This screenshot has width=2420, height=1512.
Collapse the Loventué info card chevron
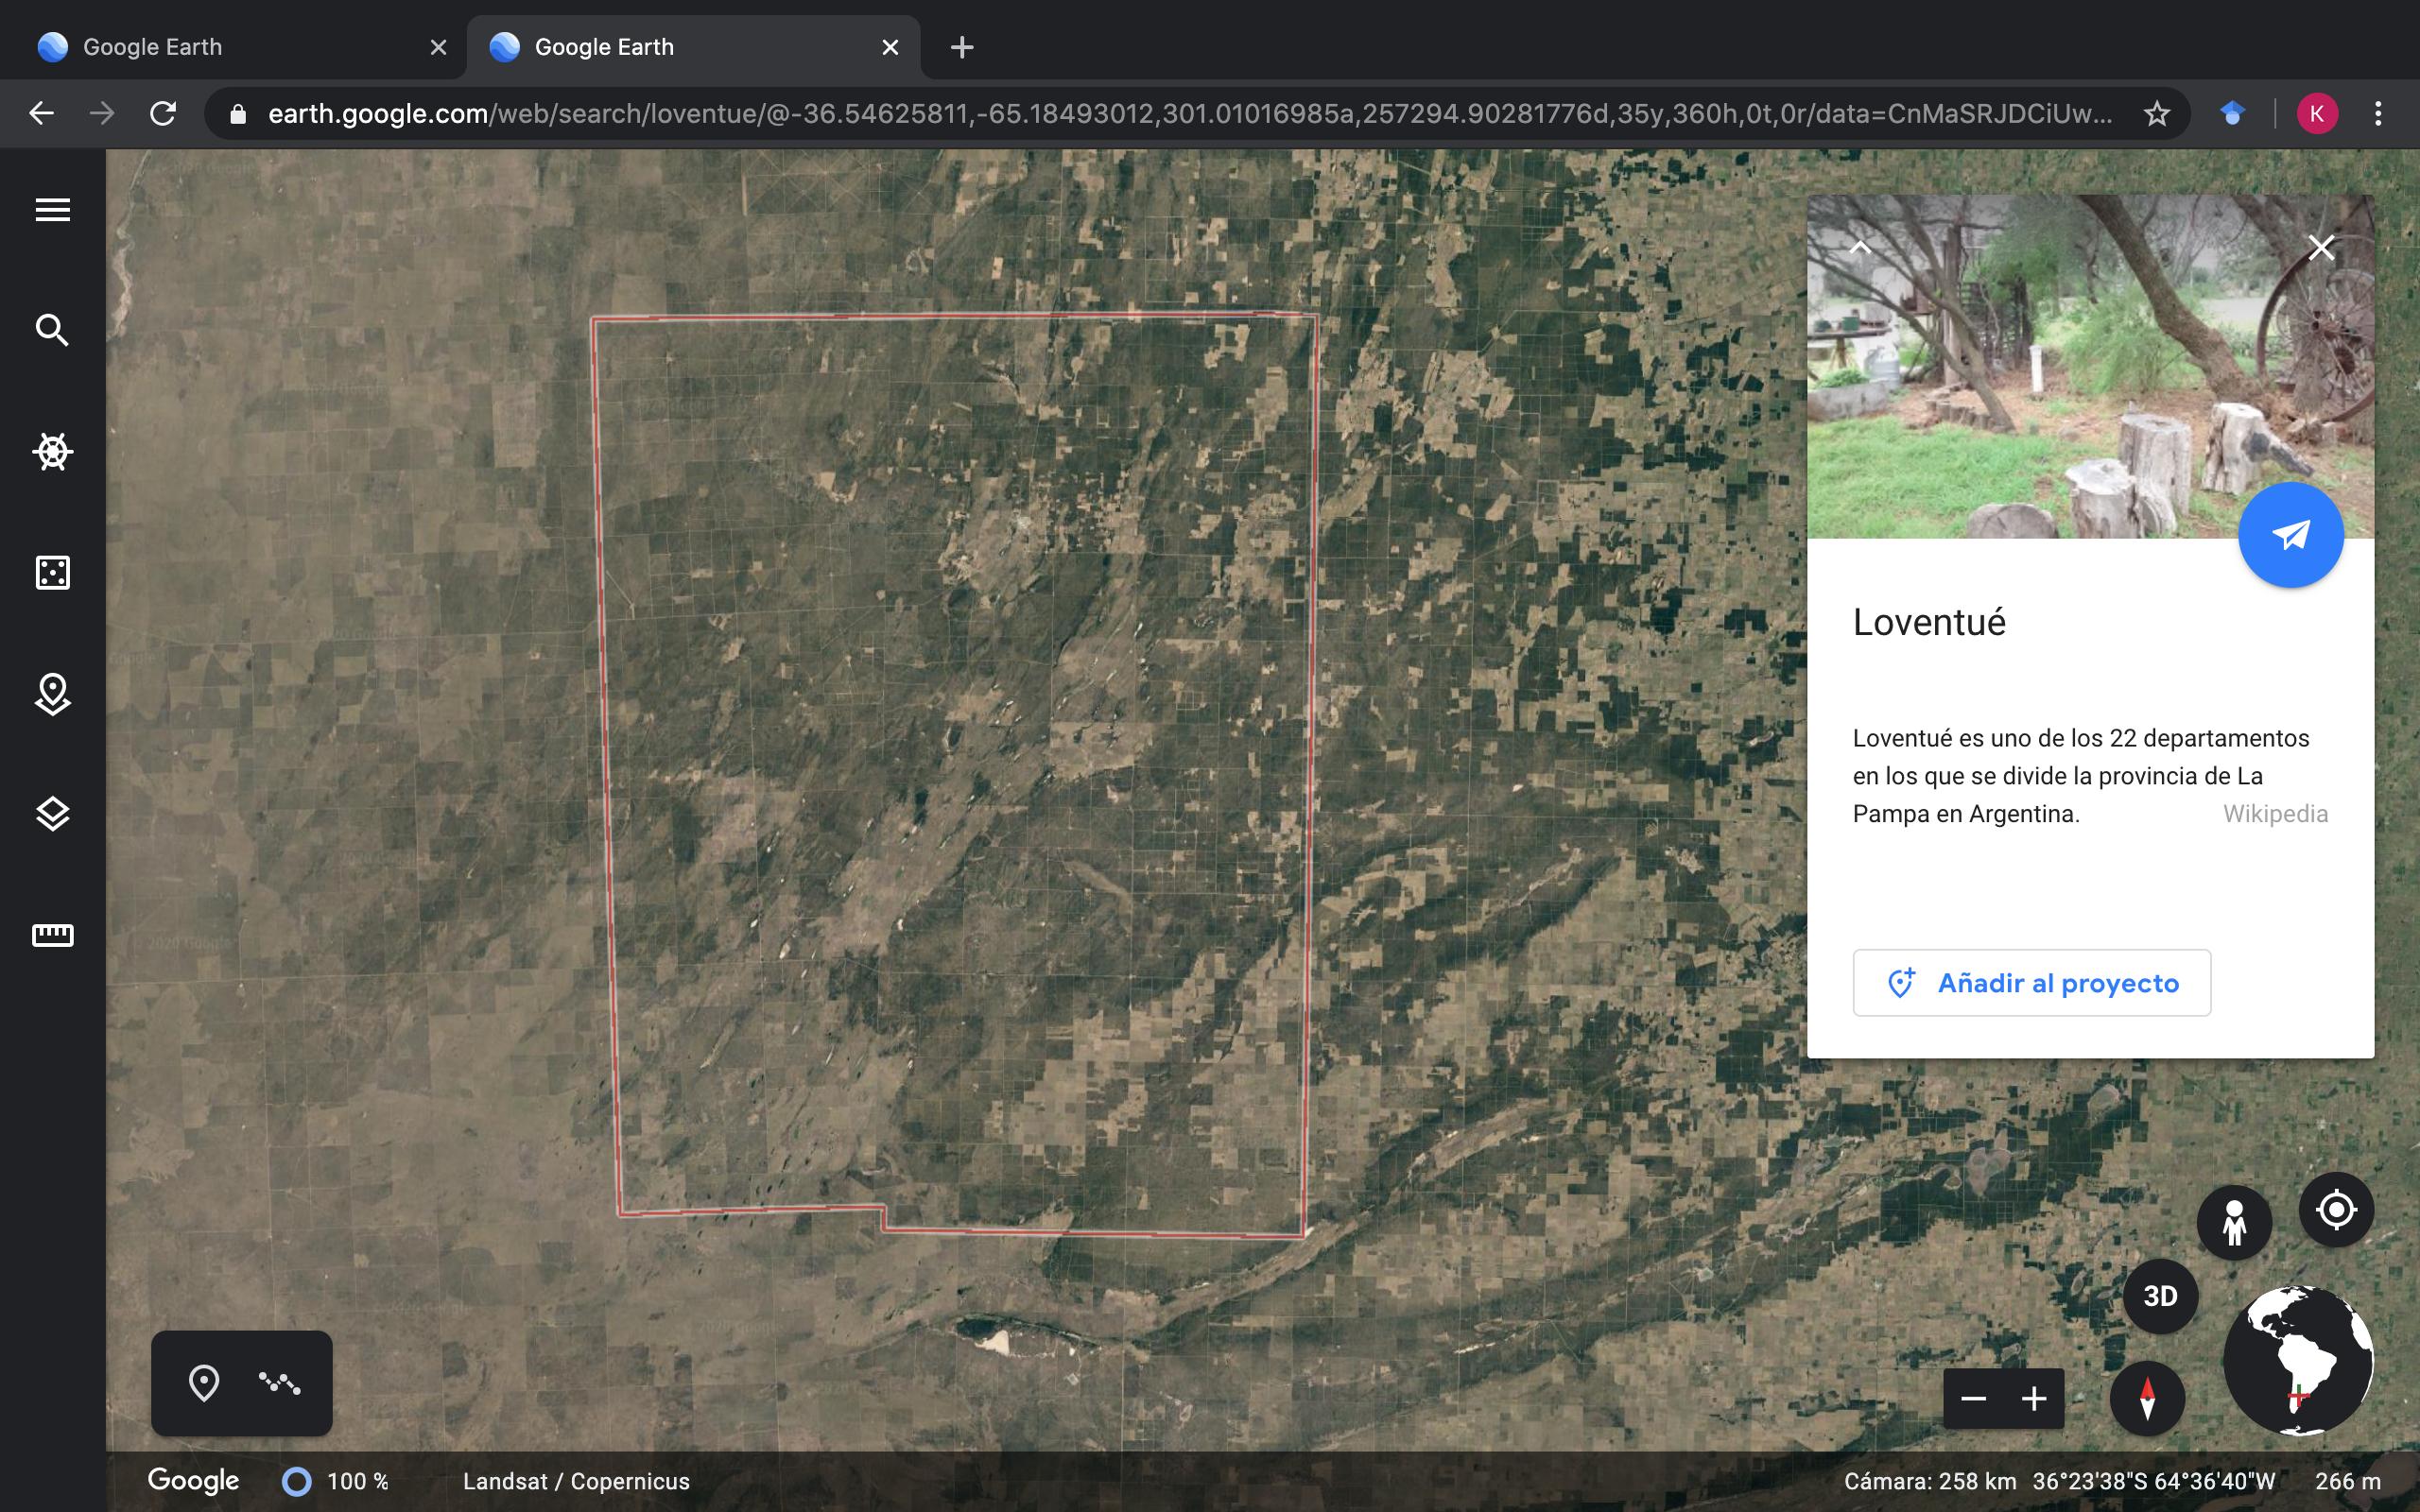tap(1860, 248)
